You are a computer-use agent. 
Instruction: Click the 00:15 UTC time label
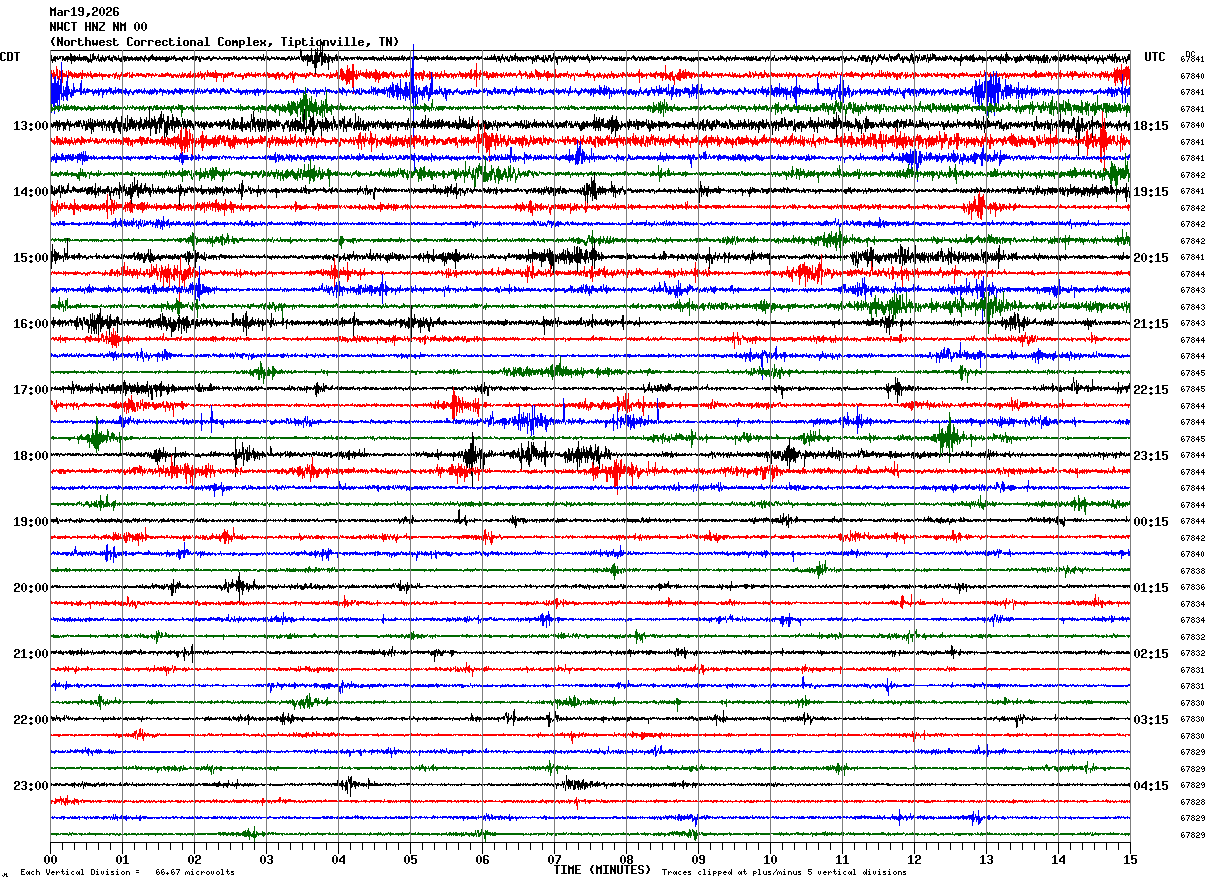(x=1151, y=522)
